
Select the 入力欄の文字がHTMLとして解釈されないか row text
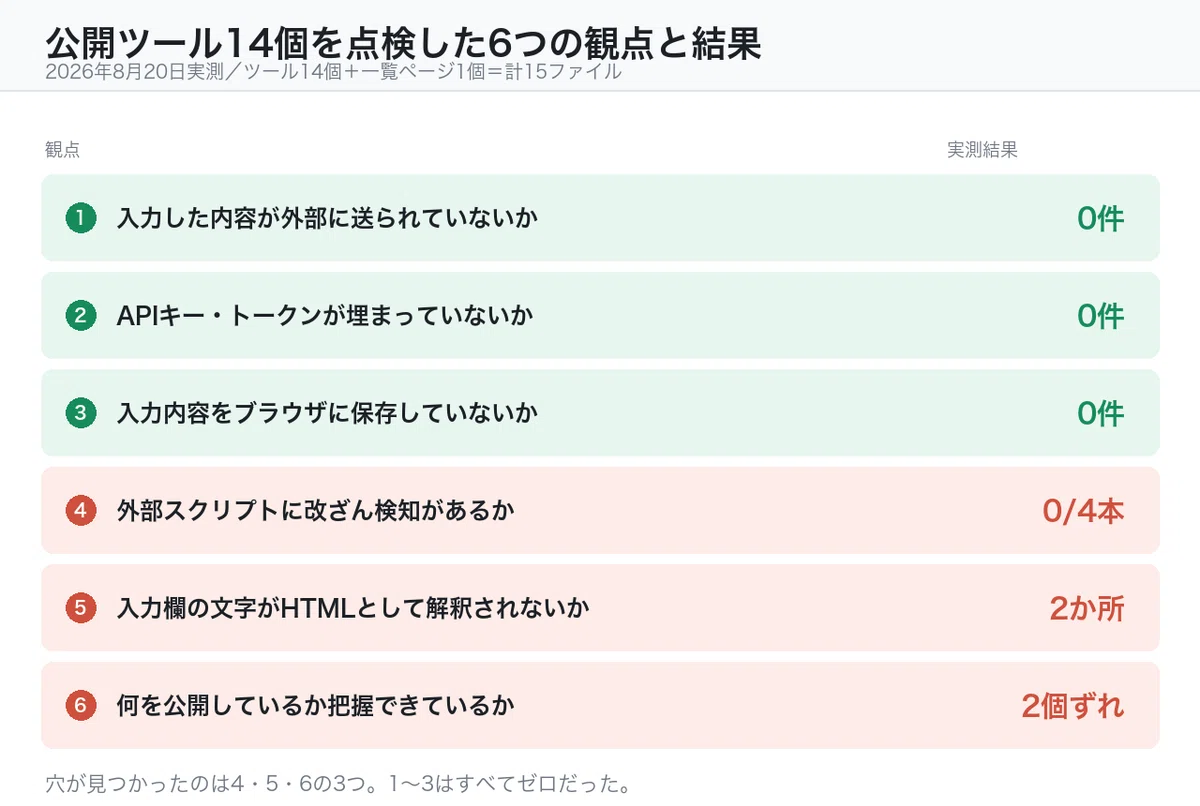tap(353, 608)
